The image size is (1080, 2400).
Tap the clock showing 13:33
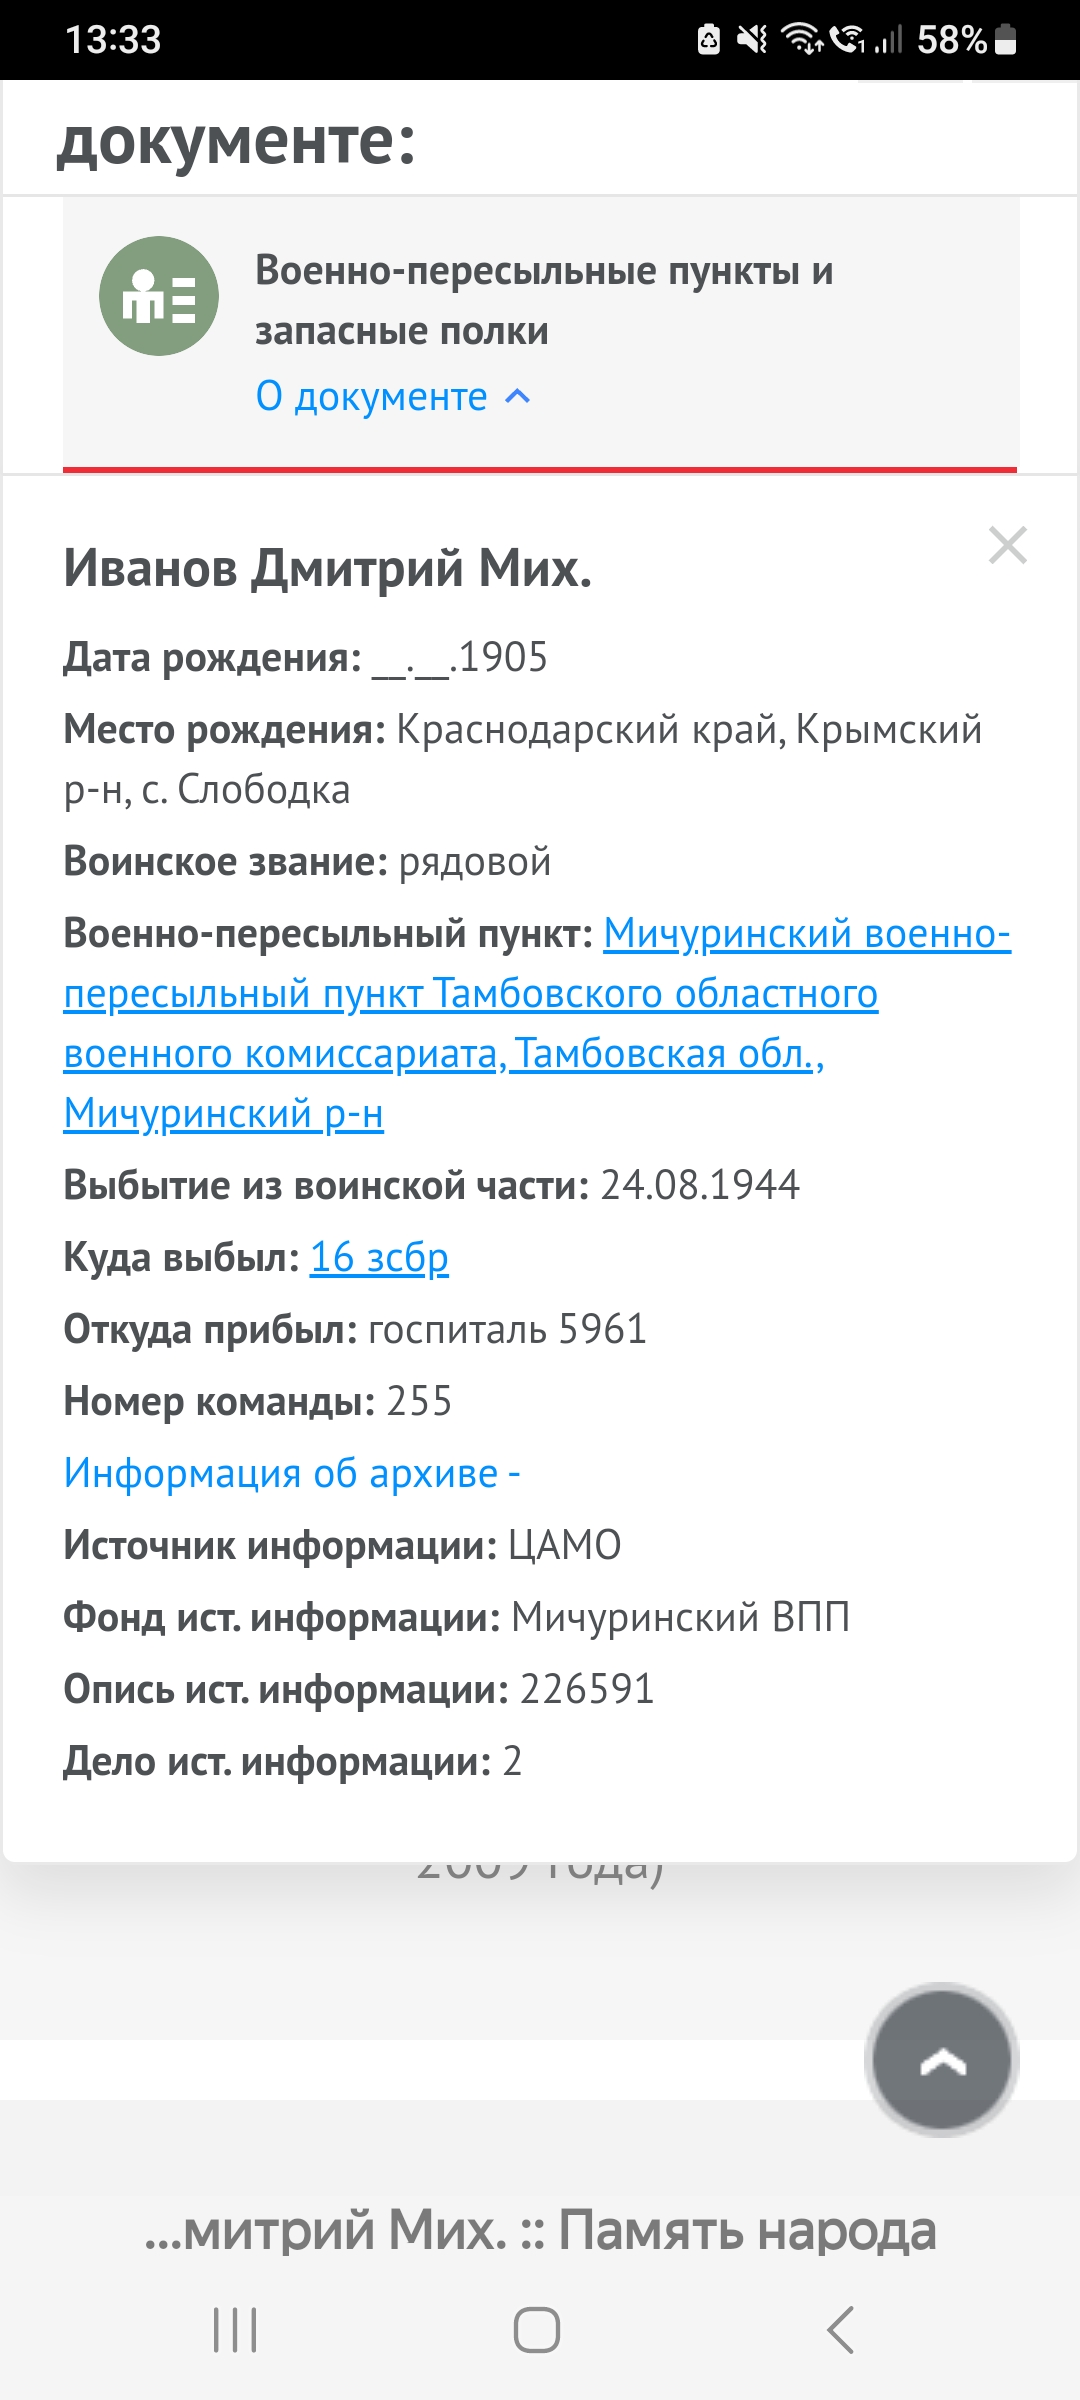[x=113, y=40]
